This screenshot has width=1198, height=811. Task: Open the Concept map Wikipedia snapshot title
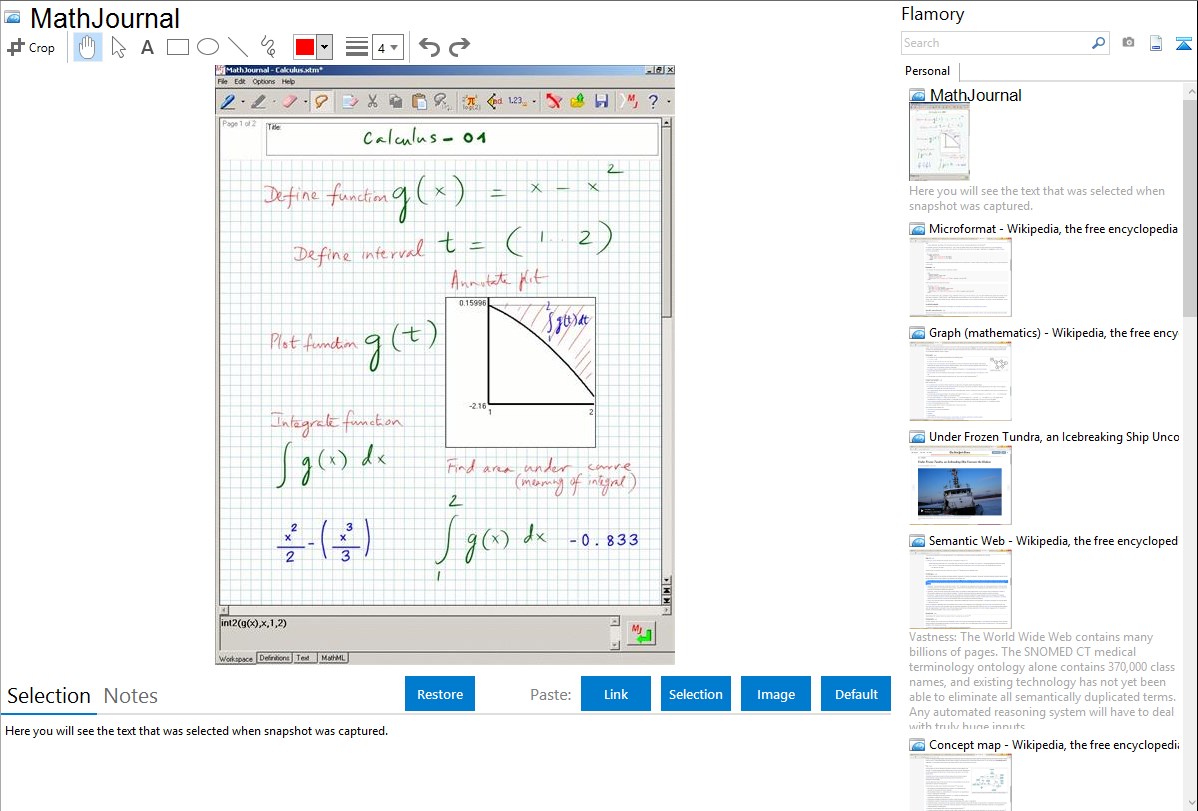click(x=1054, y=745)
